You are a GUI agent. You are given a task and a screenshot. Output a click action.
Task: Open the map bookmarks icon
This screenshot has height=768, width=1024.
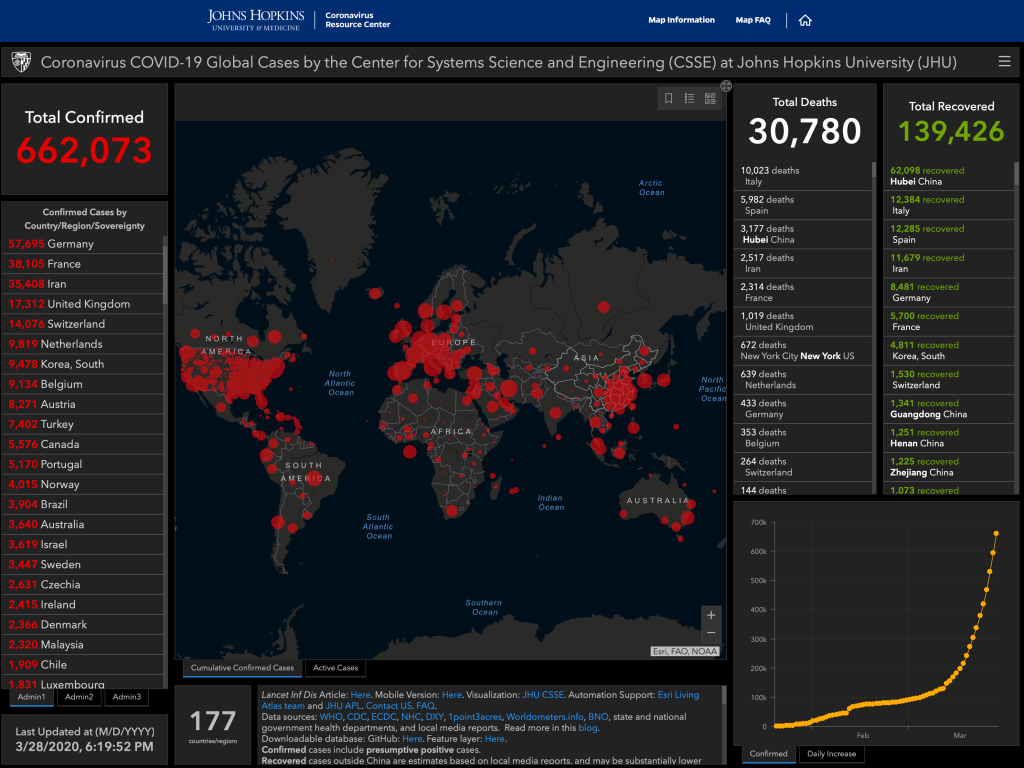coord(669,98)
